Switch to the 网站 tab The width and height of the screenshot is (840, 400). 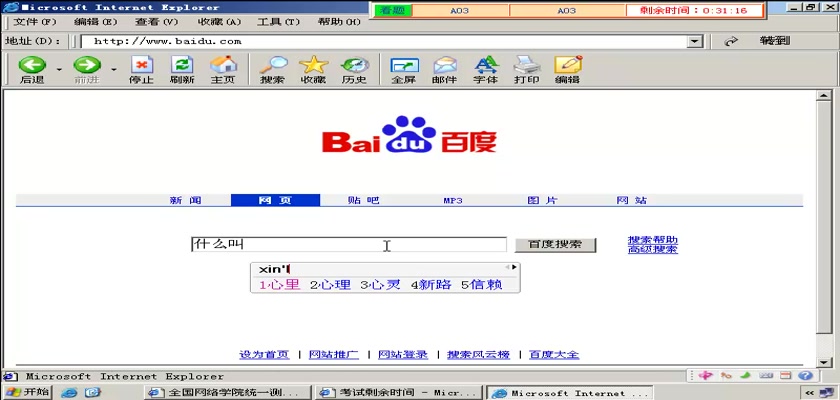(632, 200)
